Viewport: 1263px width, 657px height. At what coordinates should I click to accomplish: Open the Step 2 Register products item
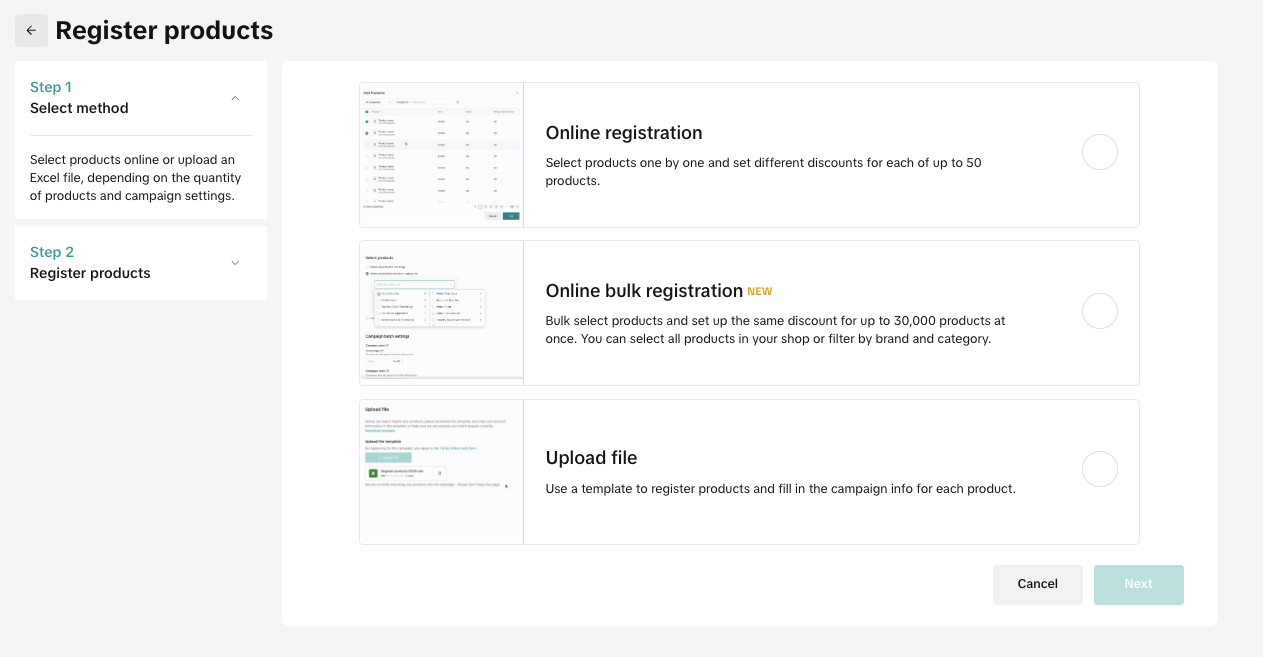coord(90,263)
